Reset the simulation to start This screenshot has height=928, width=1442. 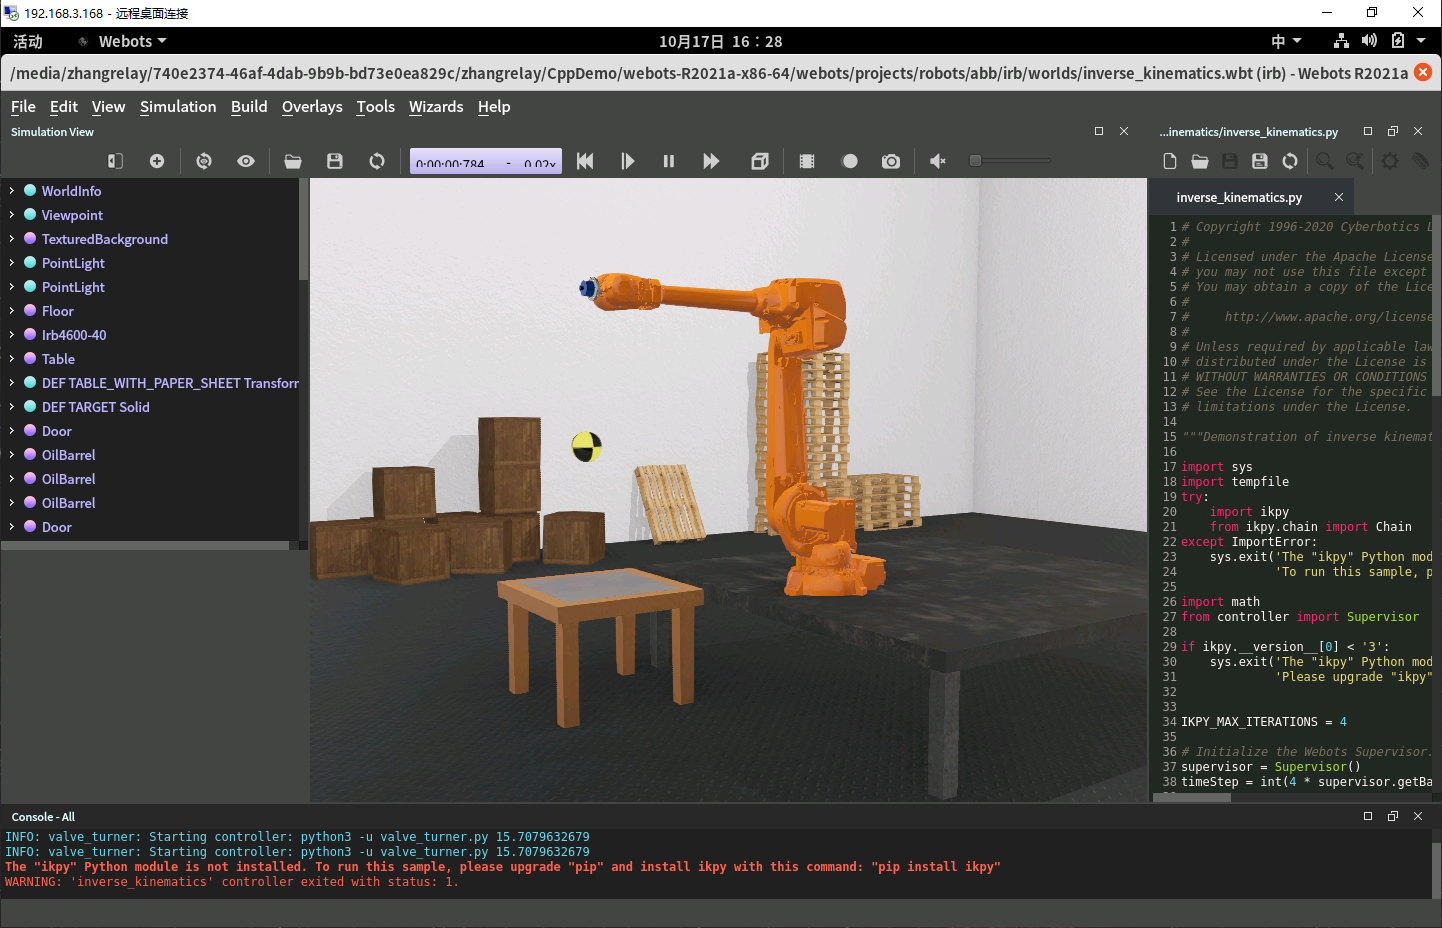585,161
